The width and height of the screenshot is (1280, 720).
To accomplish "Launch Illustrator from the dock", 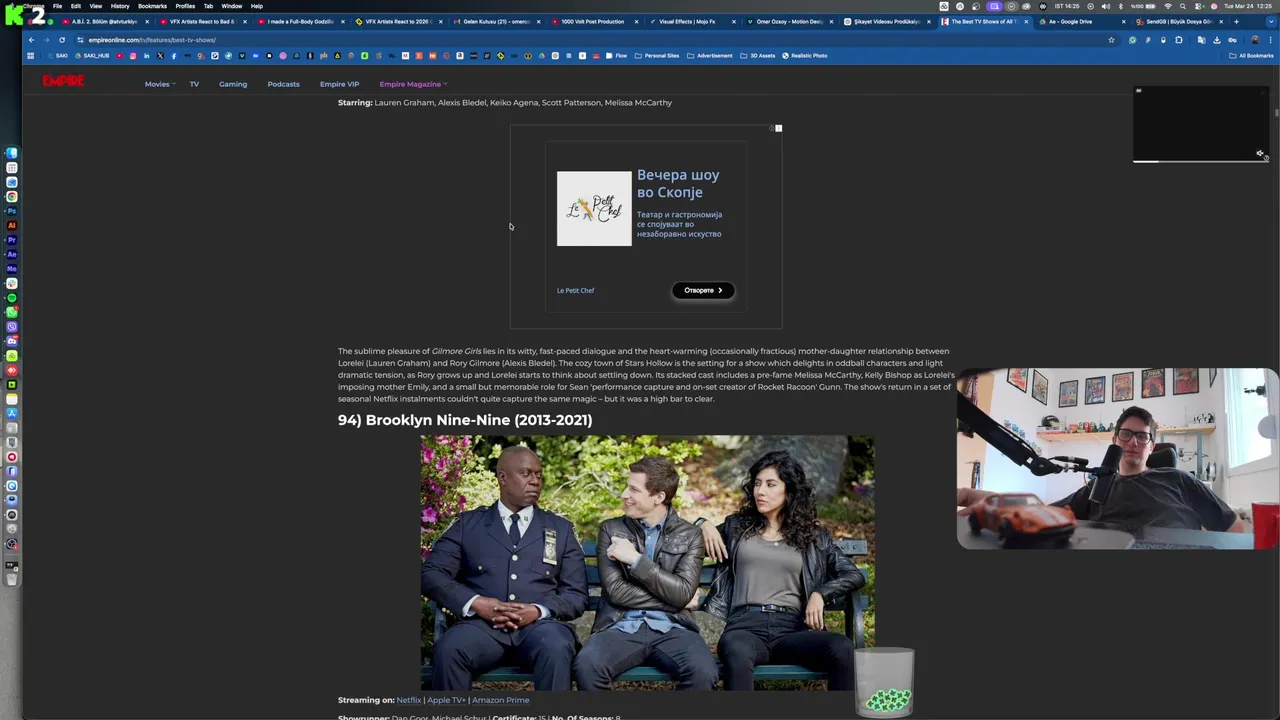I will [12, 224].
